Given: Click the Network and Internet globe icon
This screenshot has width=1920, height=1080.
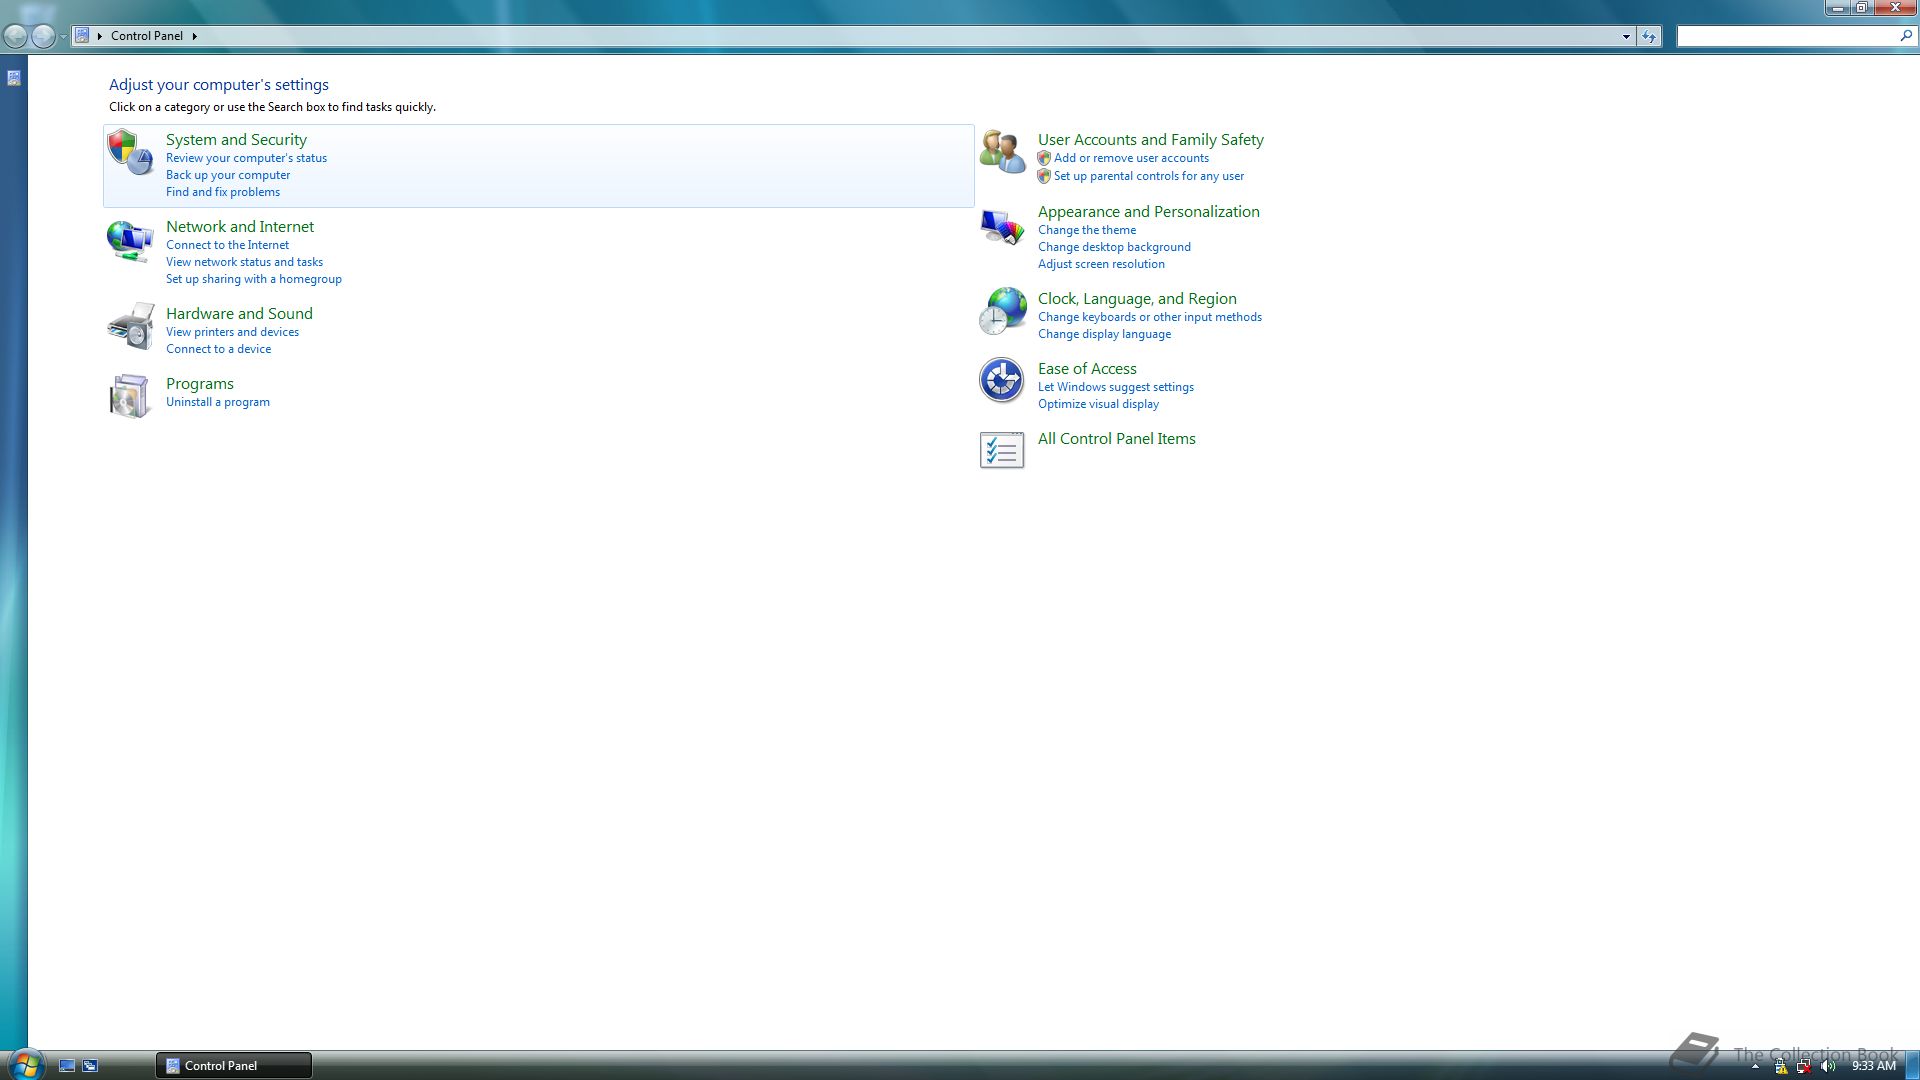Looking at the screenshot, I should click(130, 241).
